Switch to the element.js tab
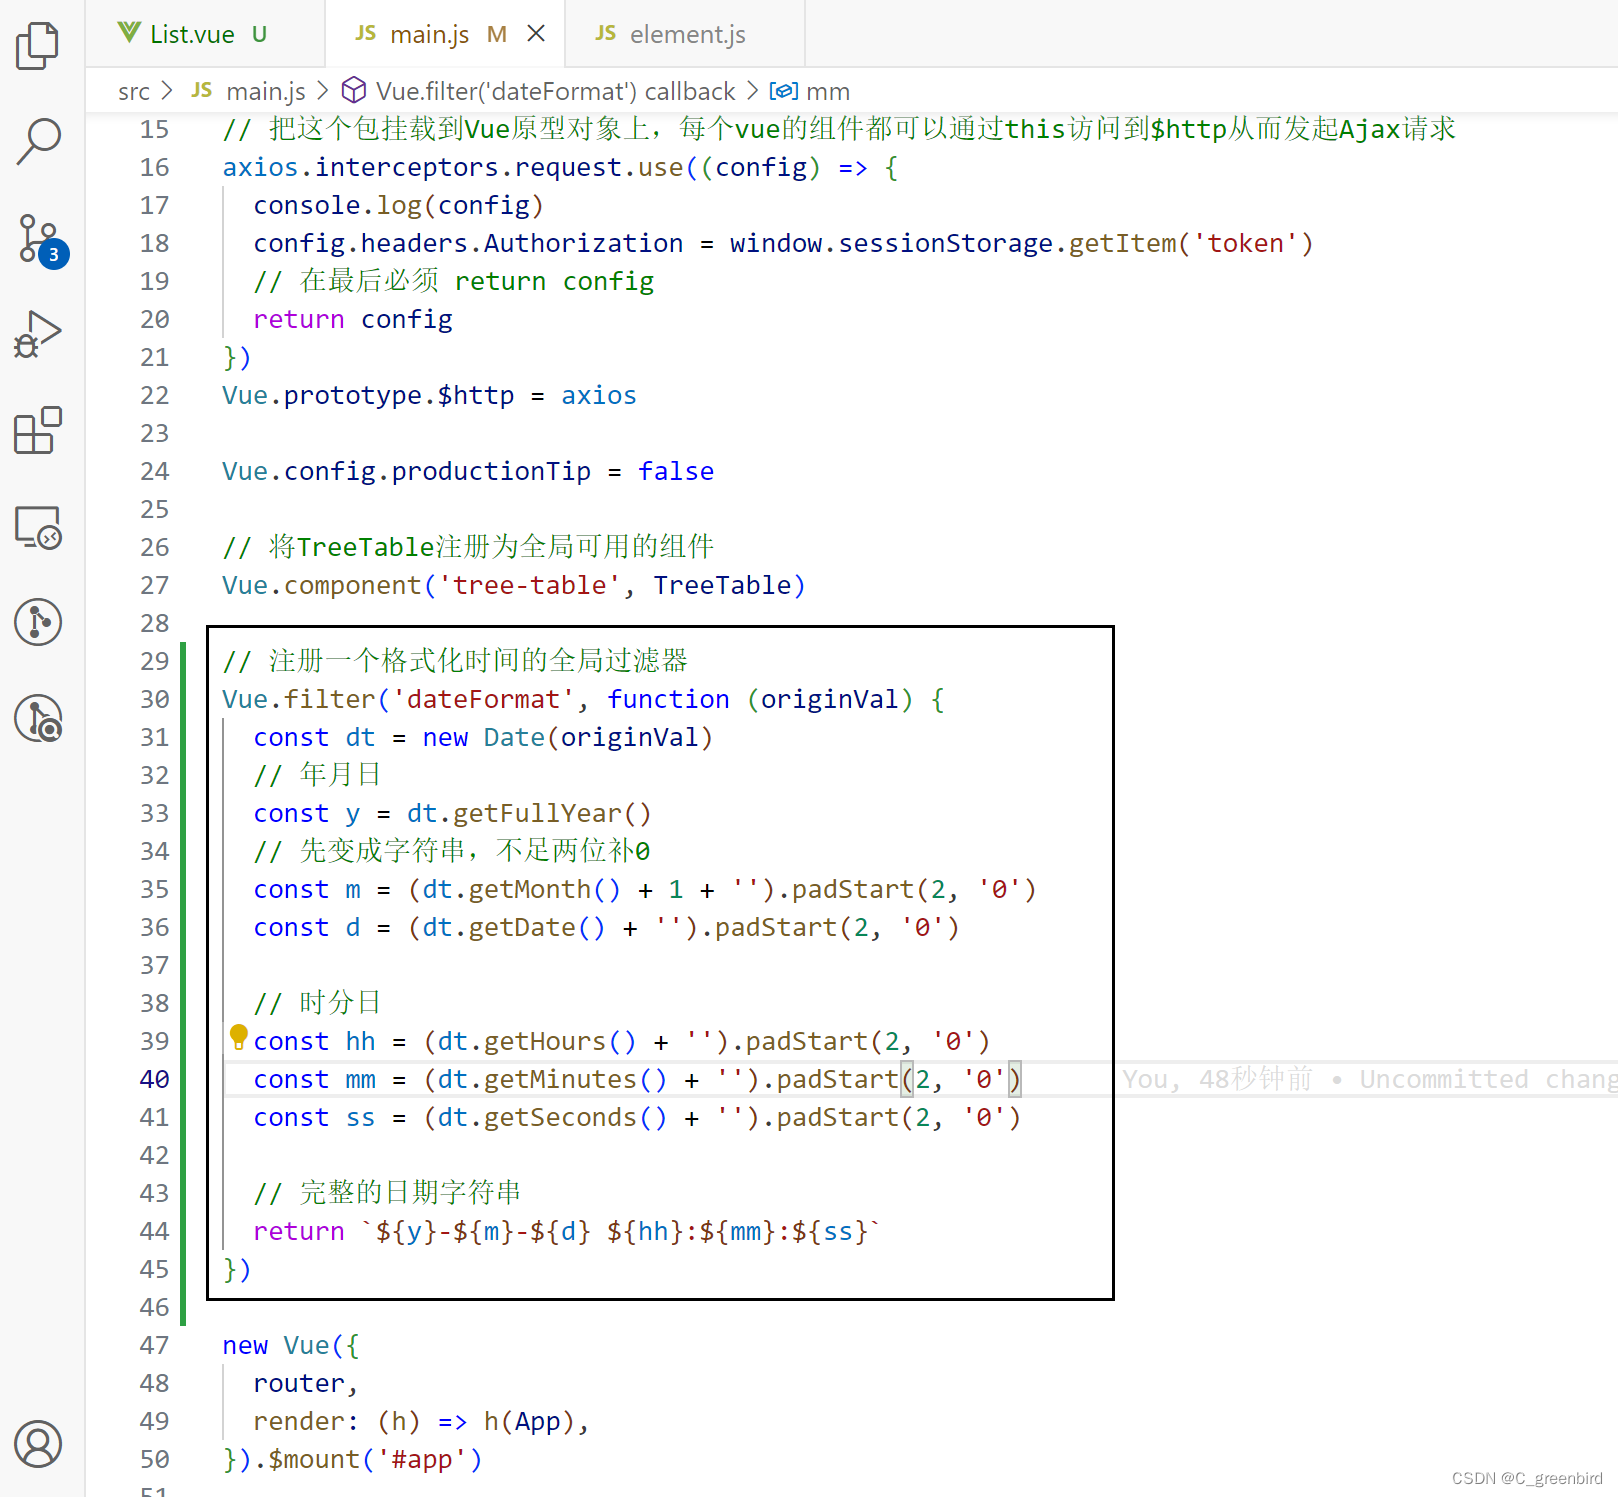 [685, 34]
